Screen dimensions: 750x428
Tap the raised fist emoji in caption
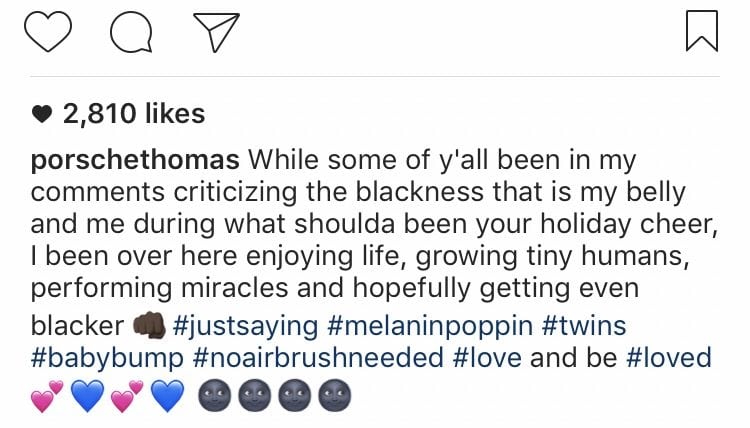point(146,327)
